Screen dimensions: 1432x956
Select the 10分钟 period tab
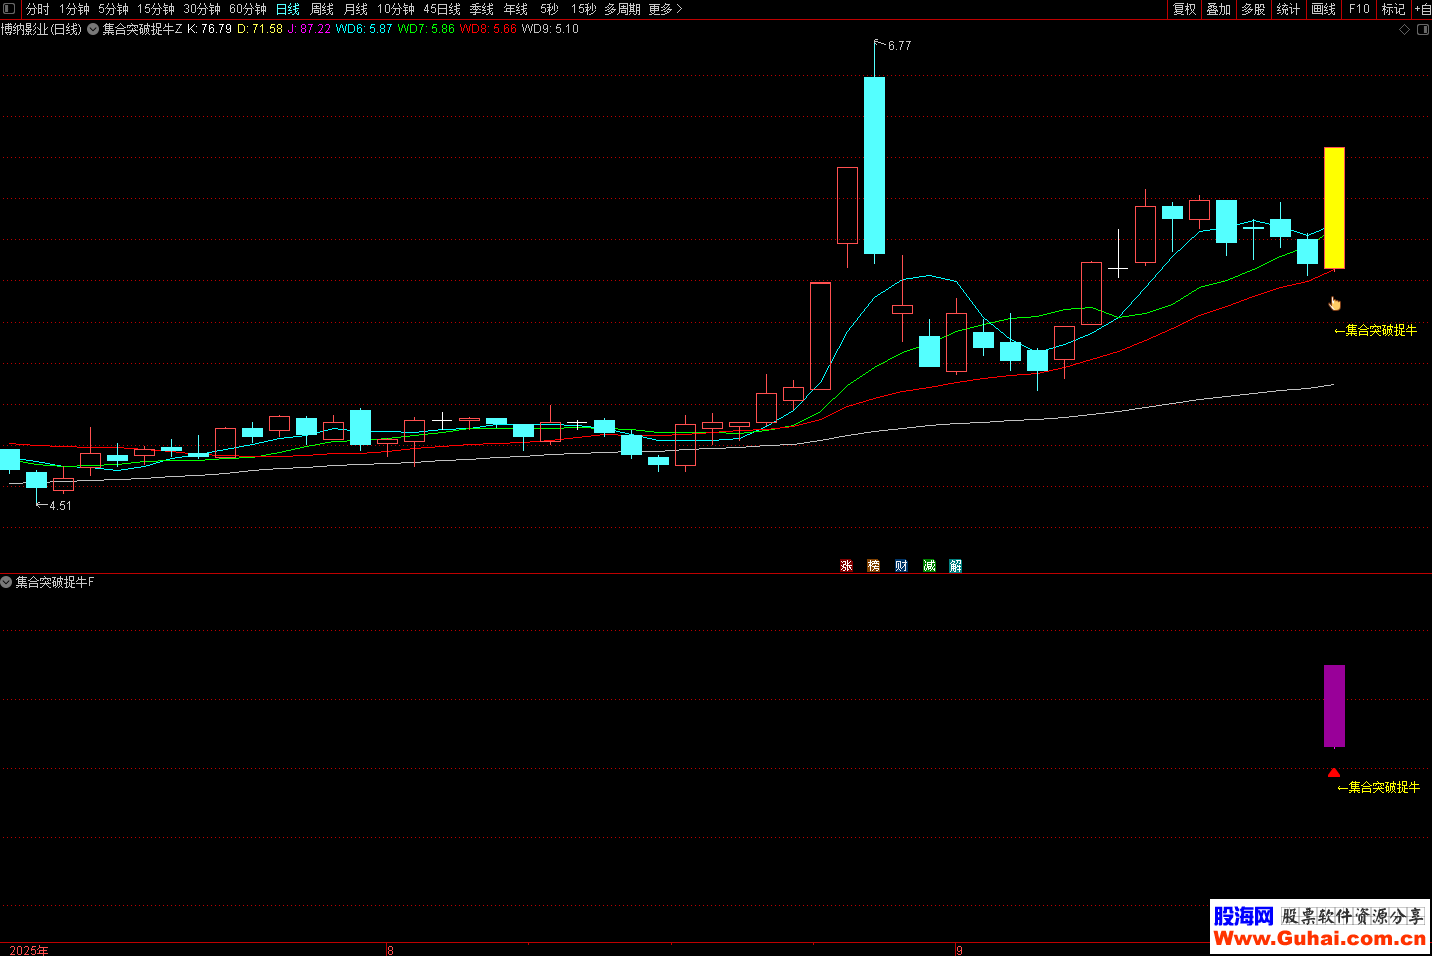[x=396, y=9]
